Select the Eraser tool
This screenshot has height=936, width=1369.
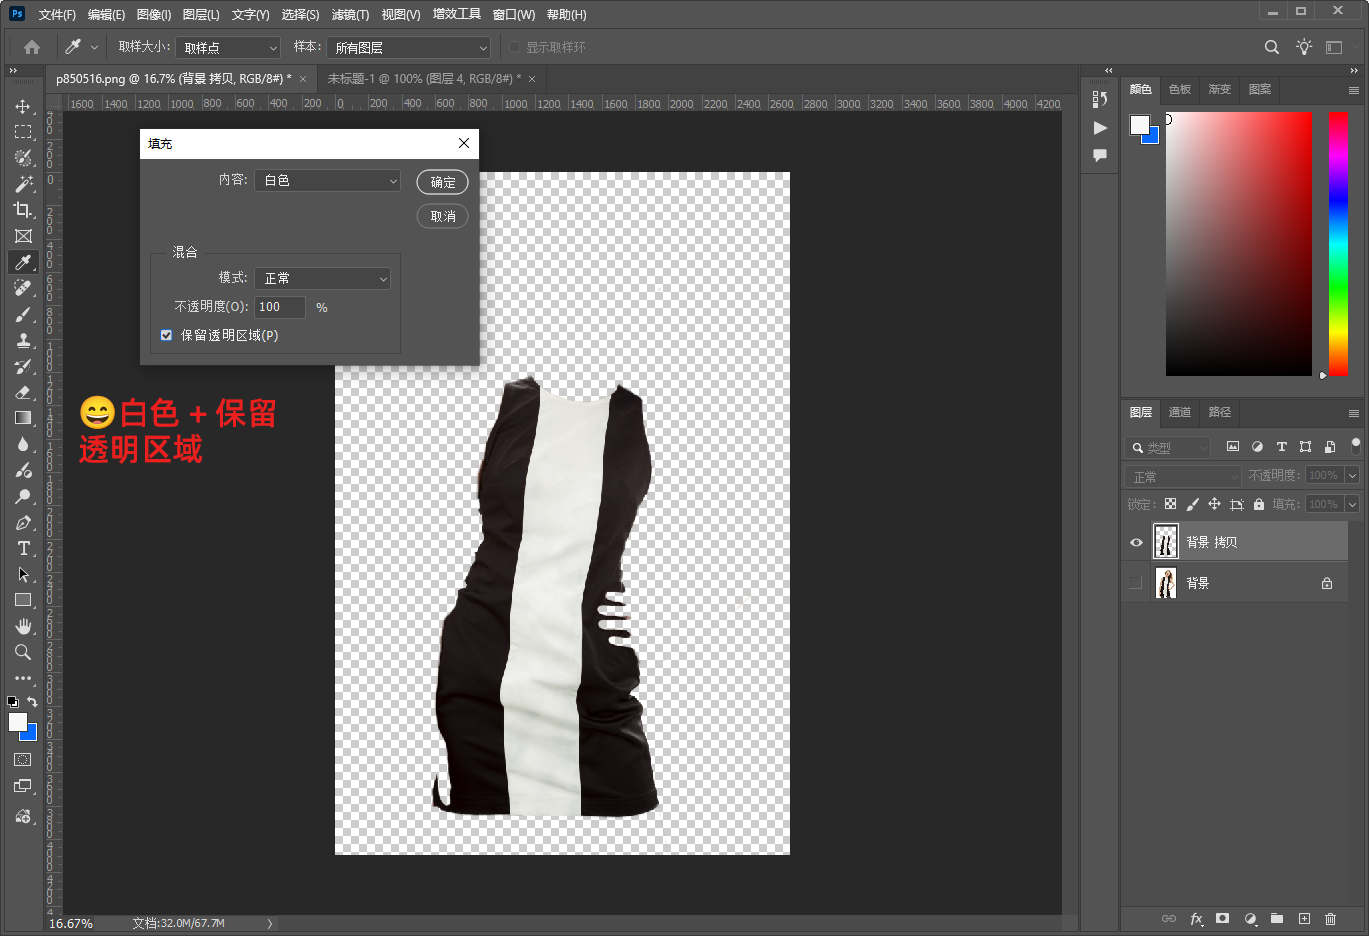(23, 392)
